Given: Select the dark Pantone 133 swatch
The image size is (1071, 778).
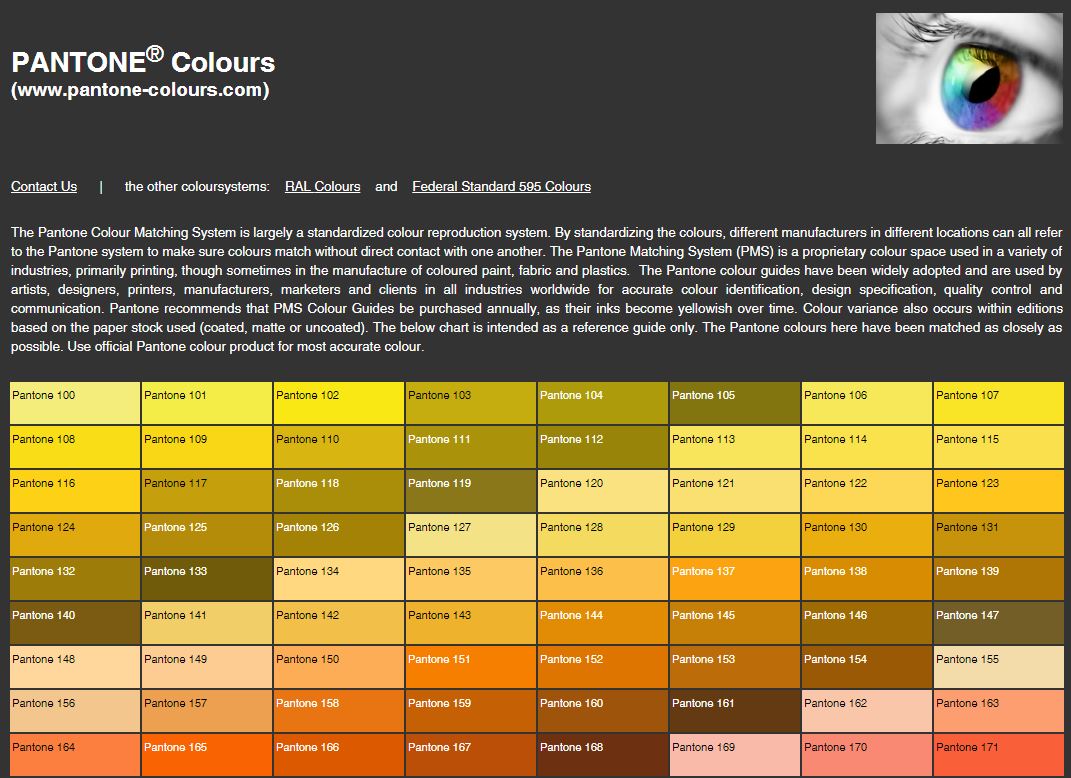Looking at the screenshot, I should 207,579.
